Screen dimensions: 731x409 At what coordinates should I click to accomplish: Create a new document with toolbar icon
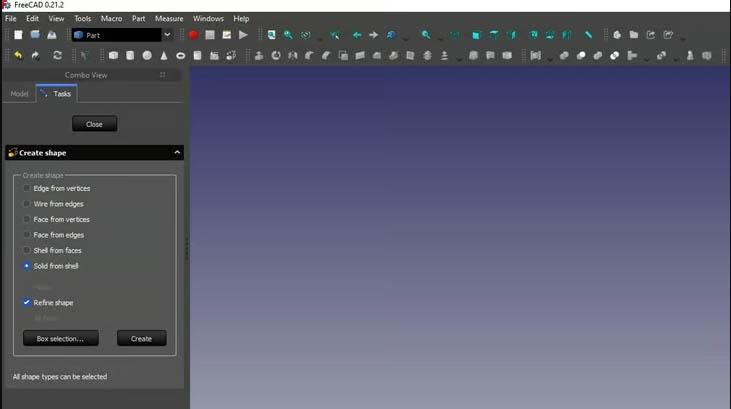(x=18, y=35)
